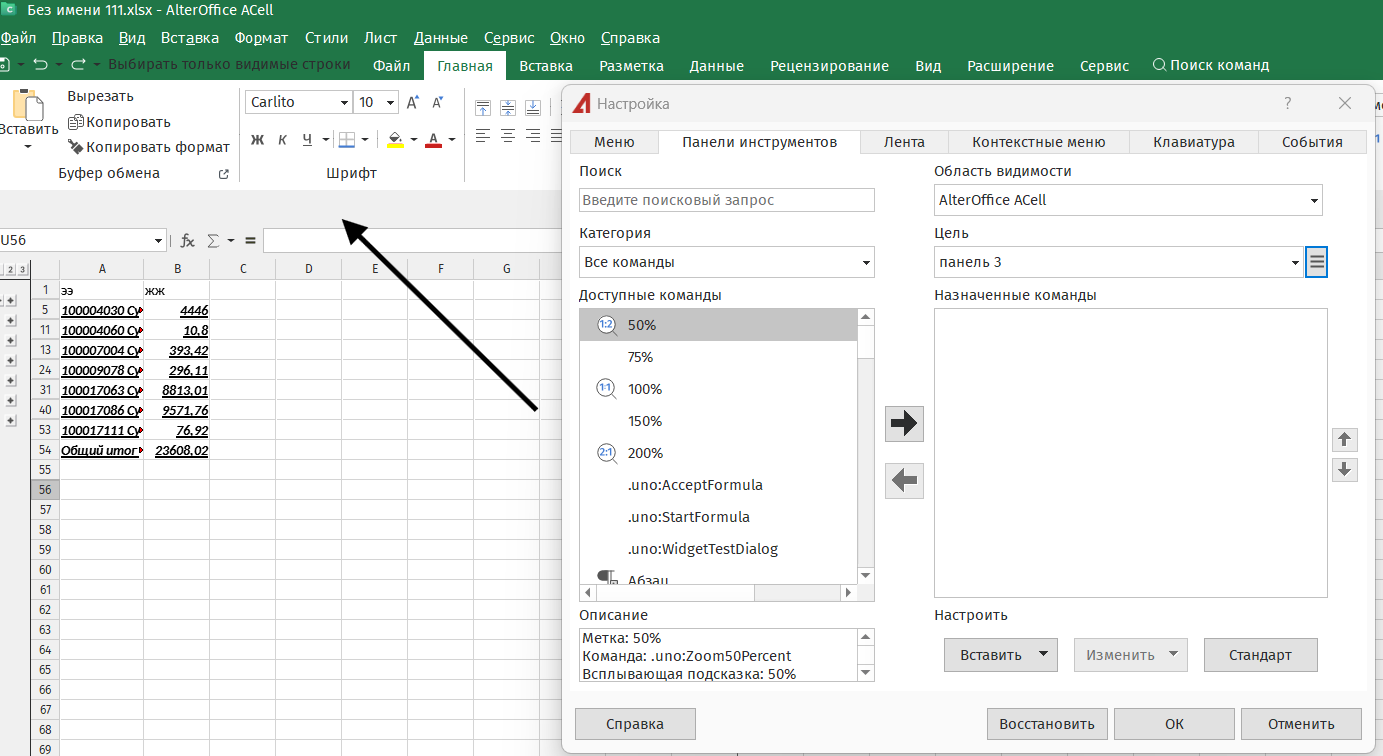Toggle italic with the К button
Viewport: 1383px width, 756px height.
282,139
